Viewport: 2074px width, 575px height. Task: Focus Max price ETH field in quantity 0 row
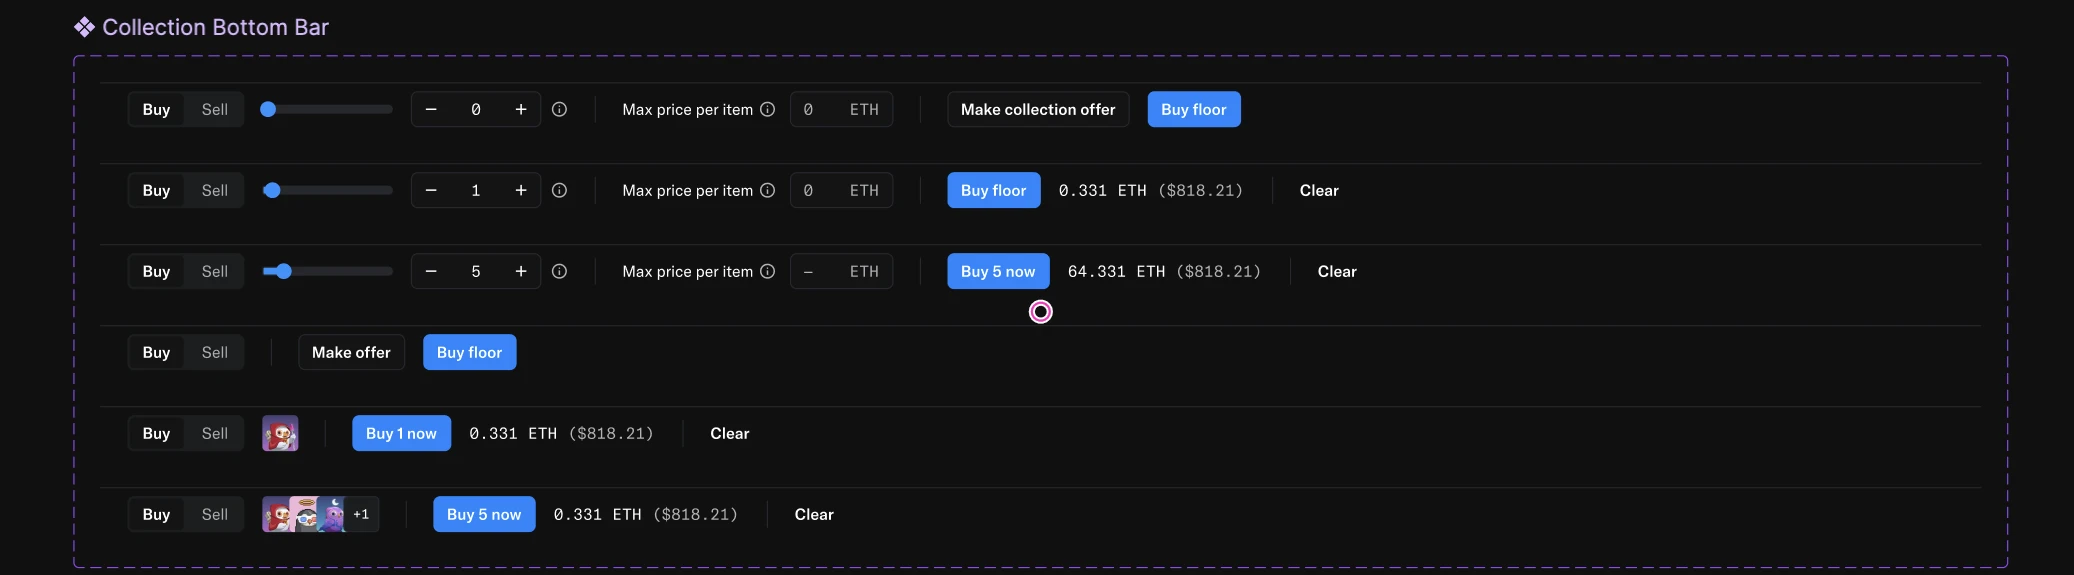tap(841, 110)
